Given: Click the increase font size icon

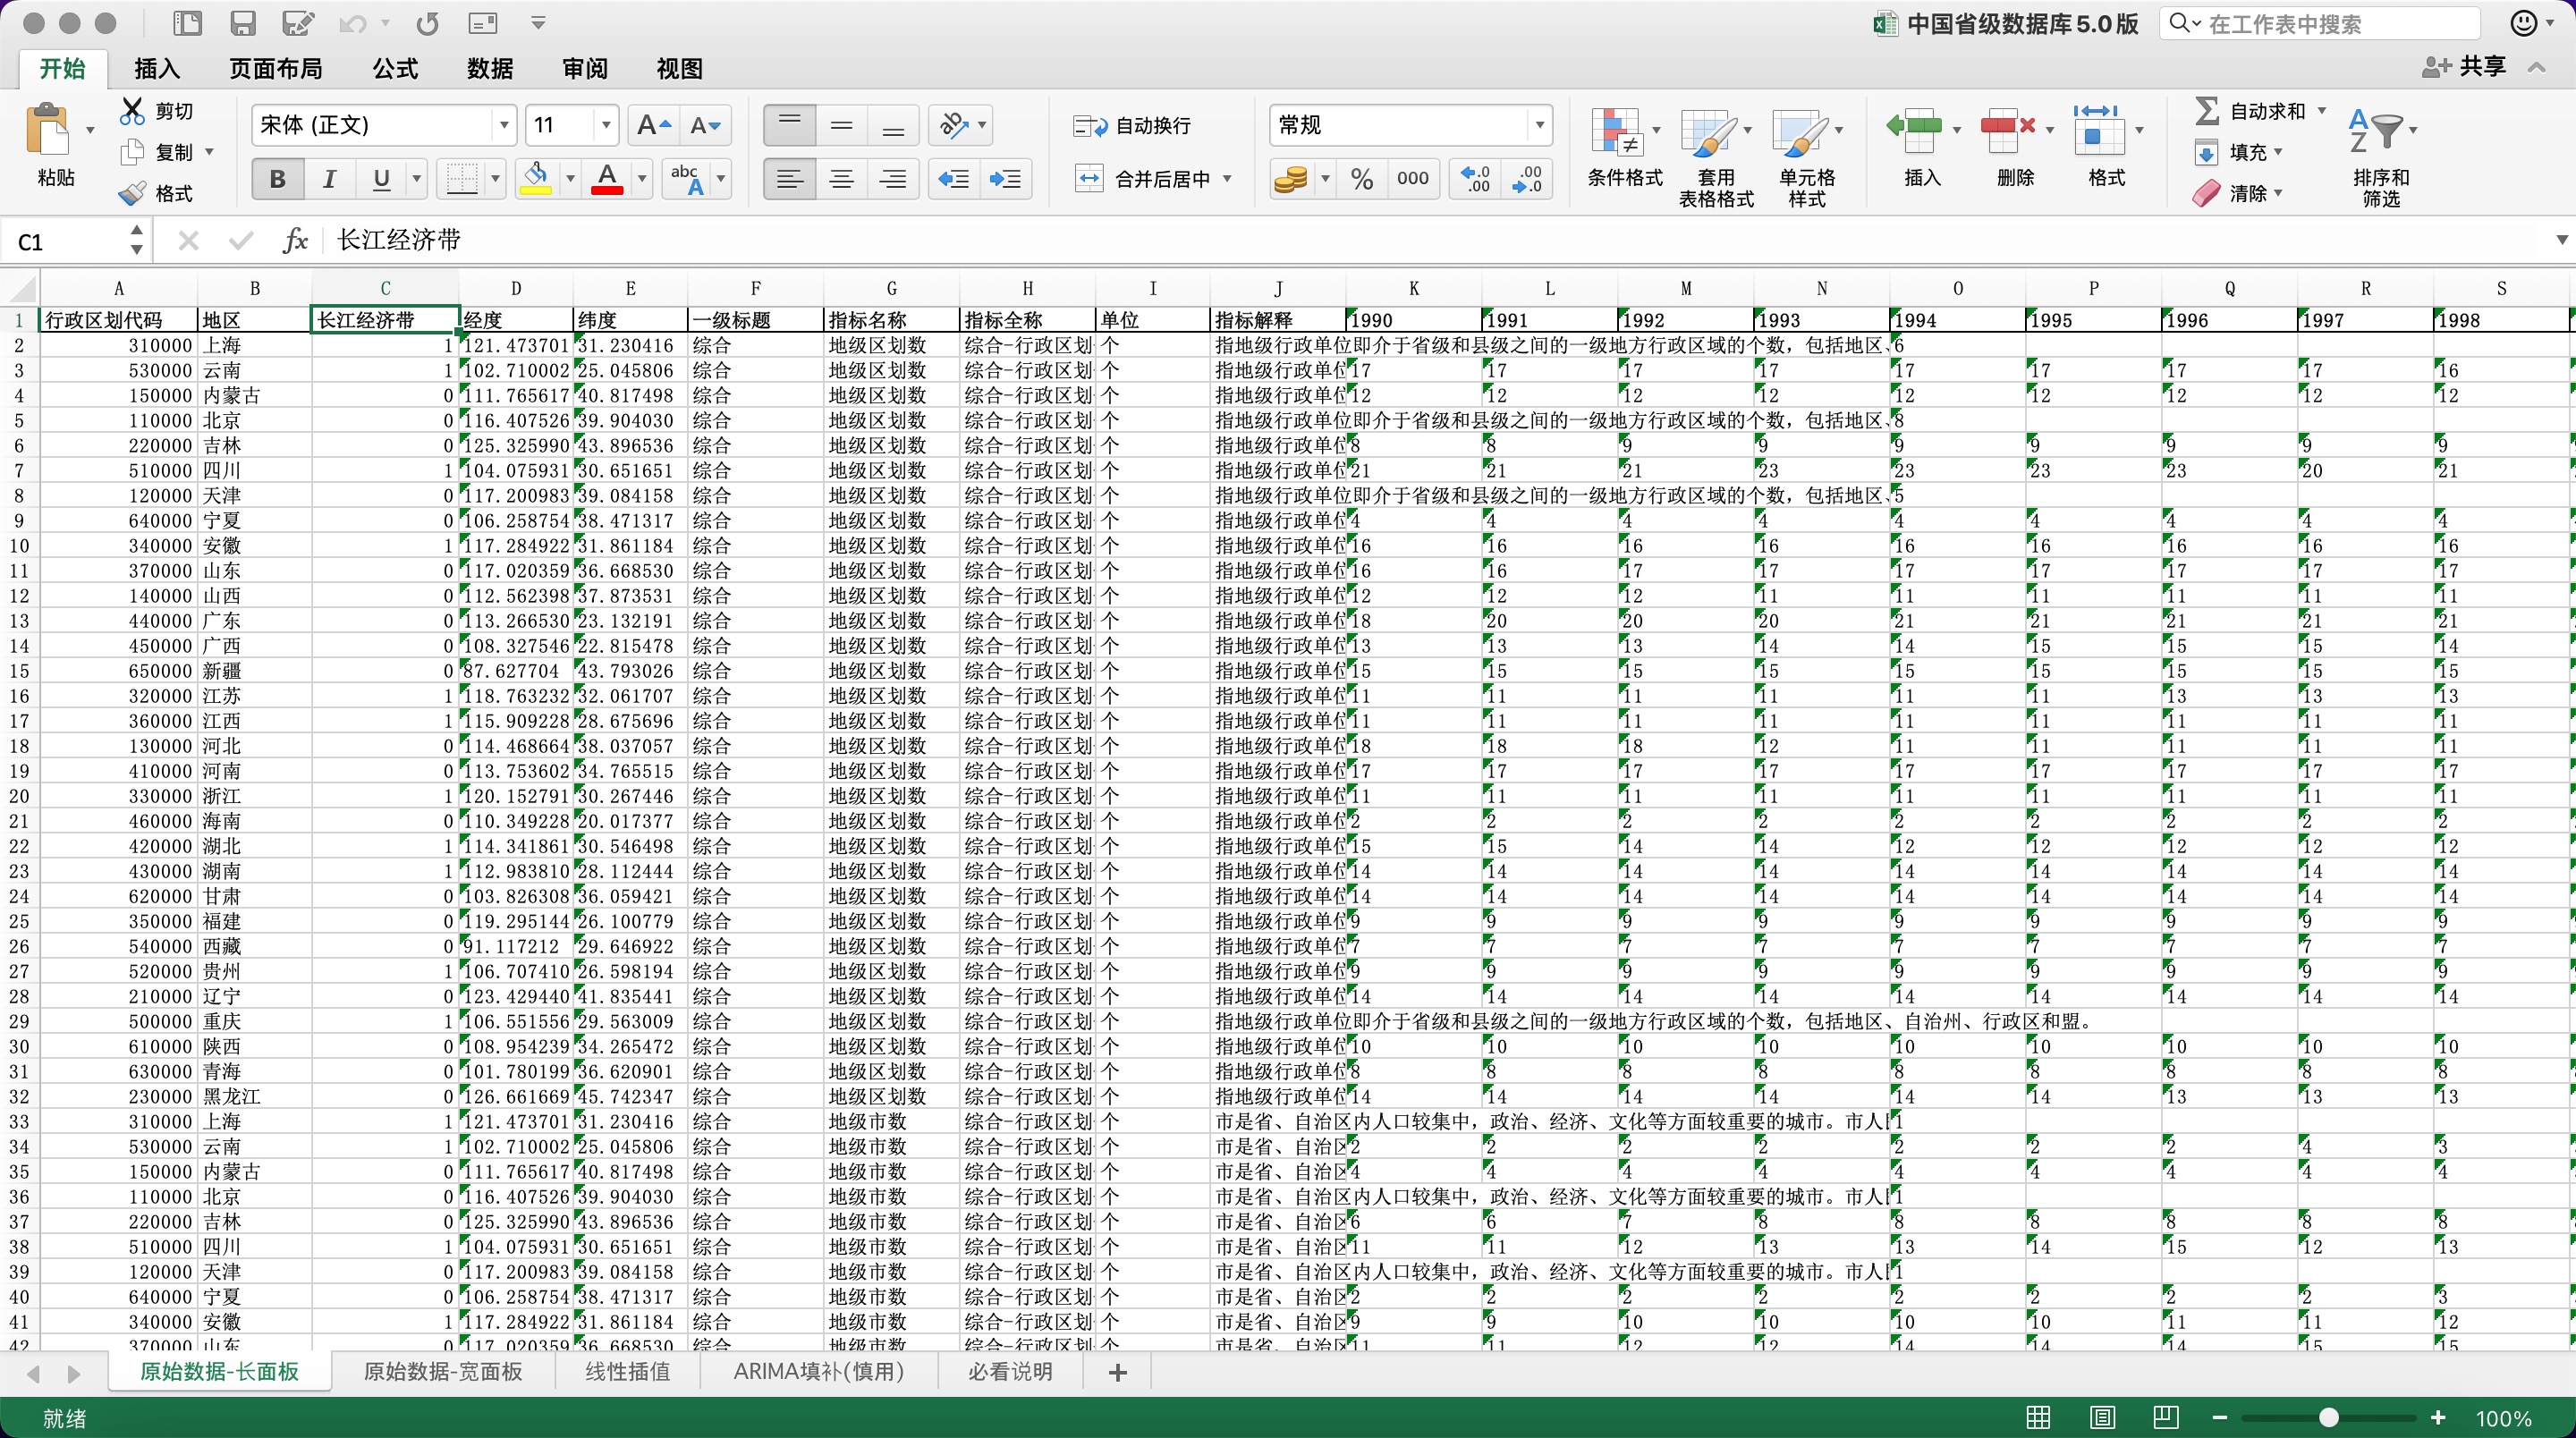Looking at the screenshot, I should [x=654, y=125].
